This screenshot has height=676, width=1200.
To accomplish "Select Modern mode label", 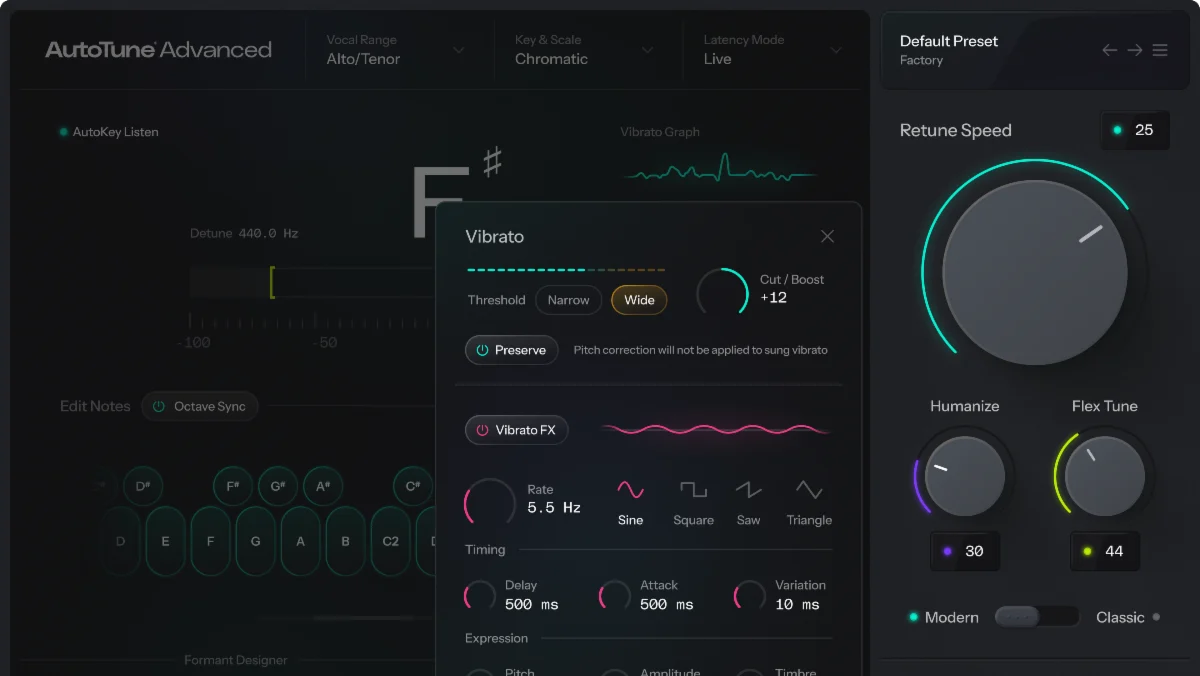I will 951,617.
